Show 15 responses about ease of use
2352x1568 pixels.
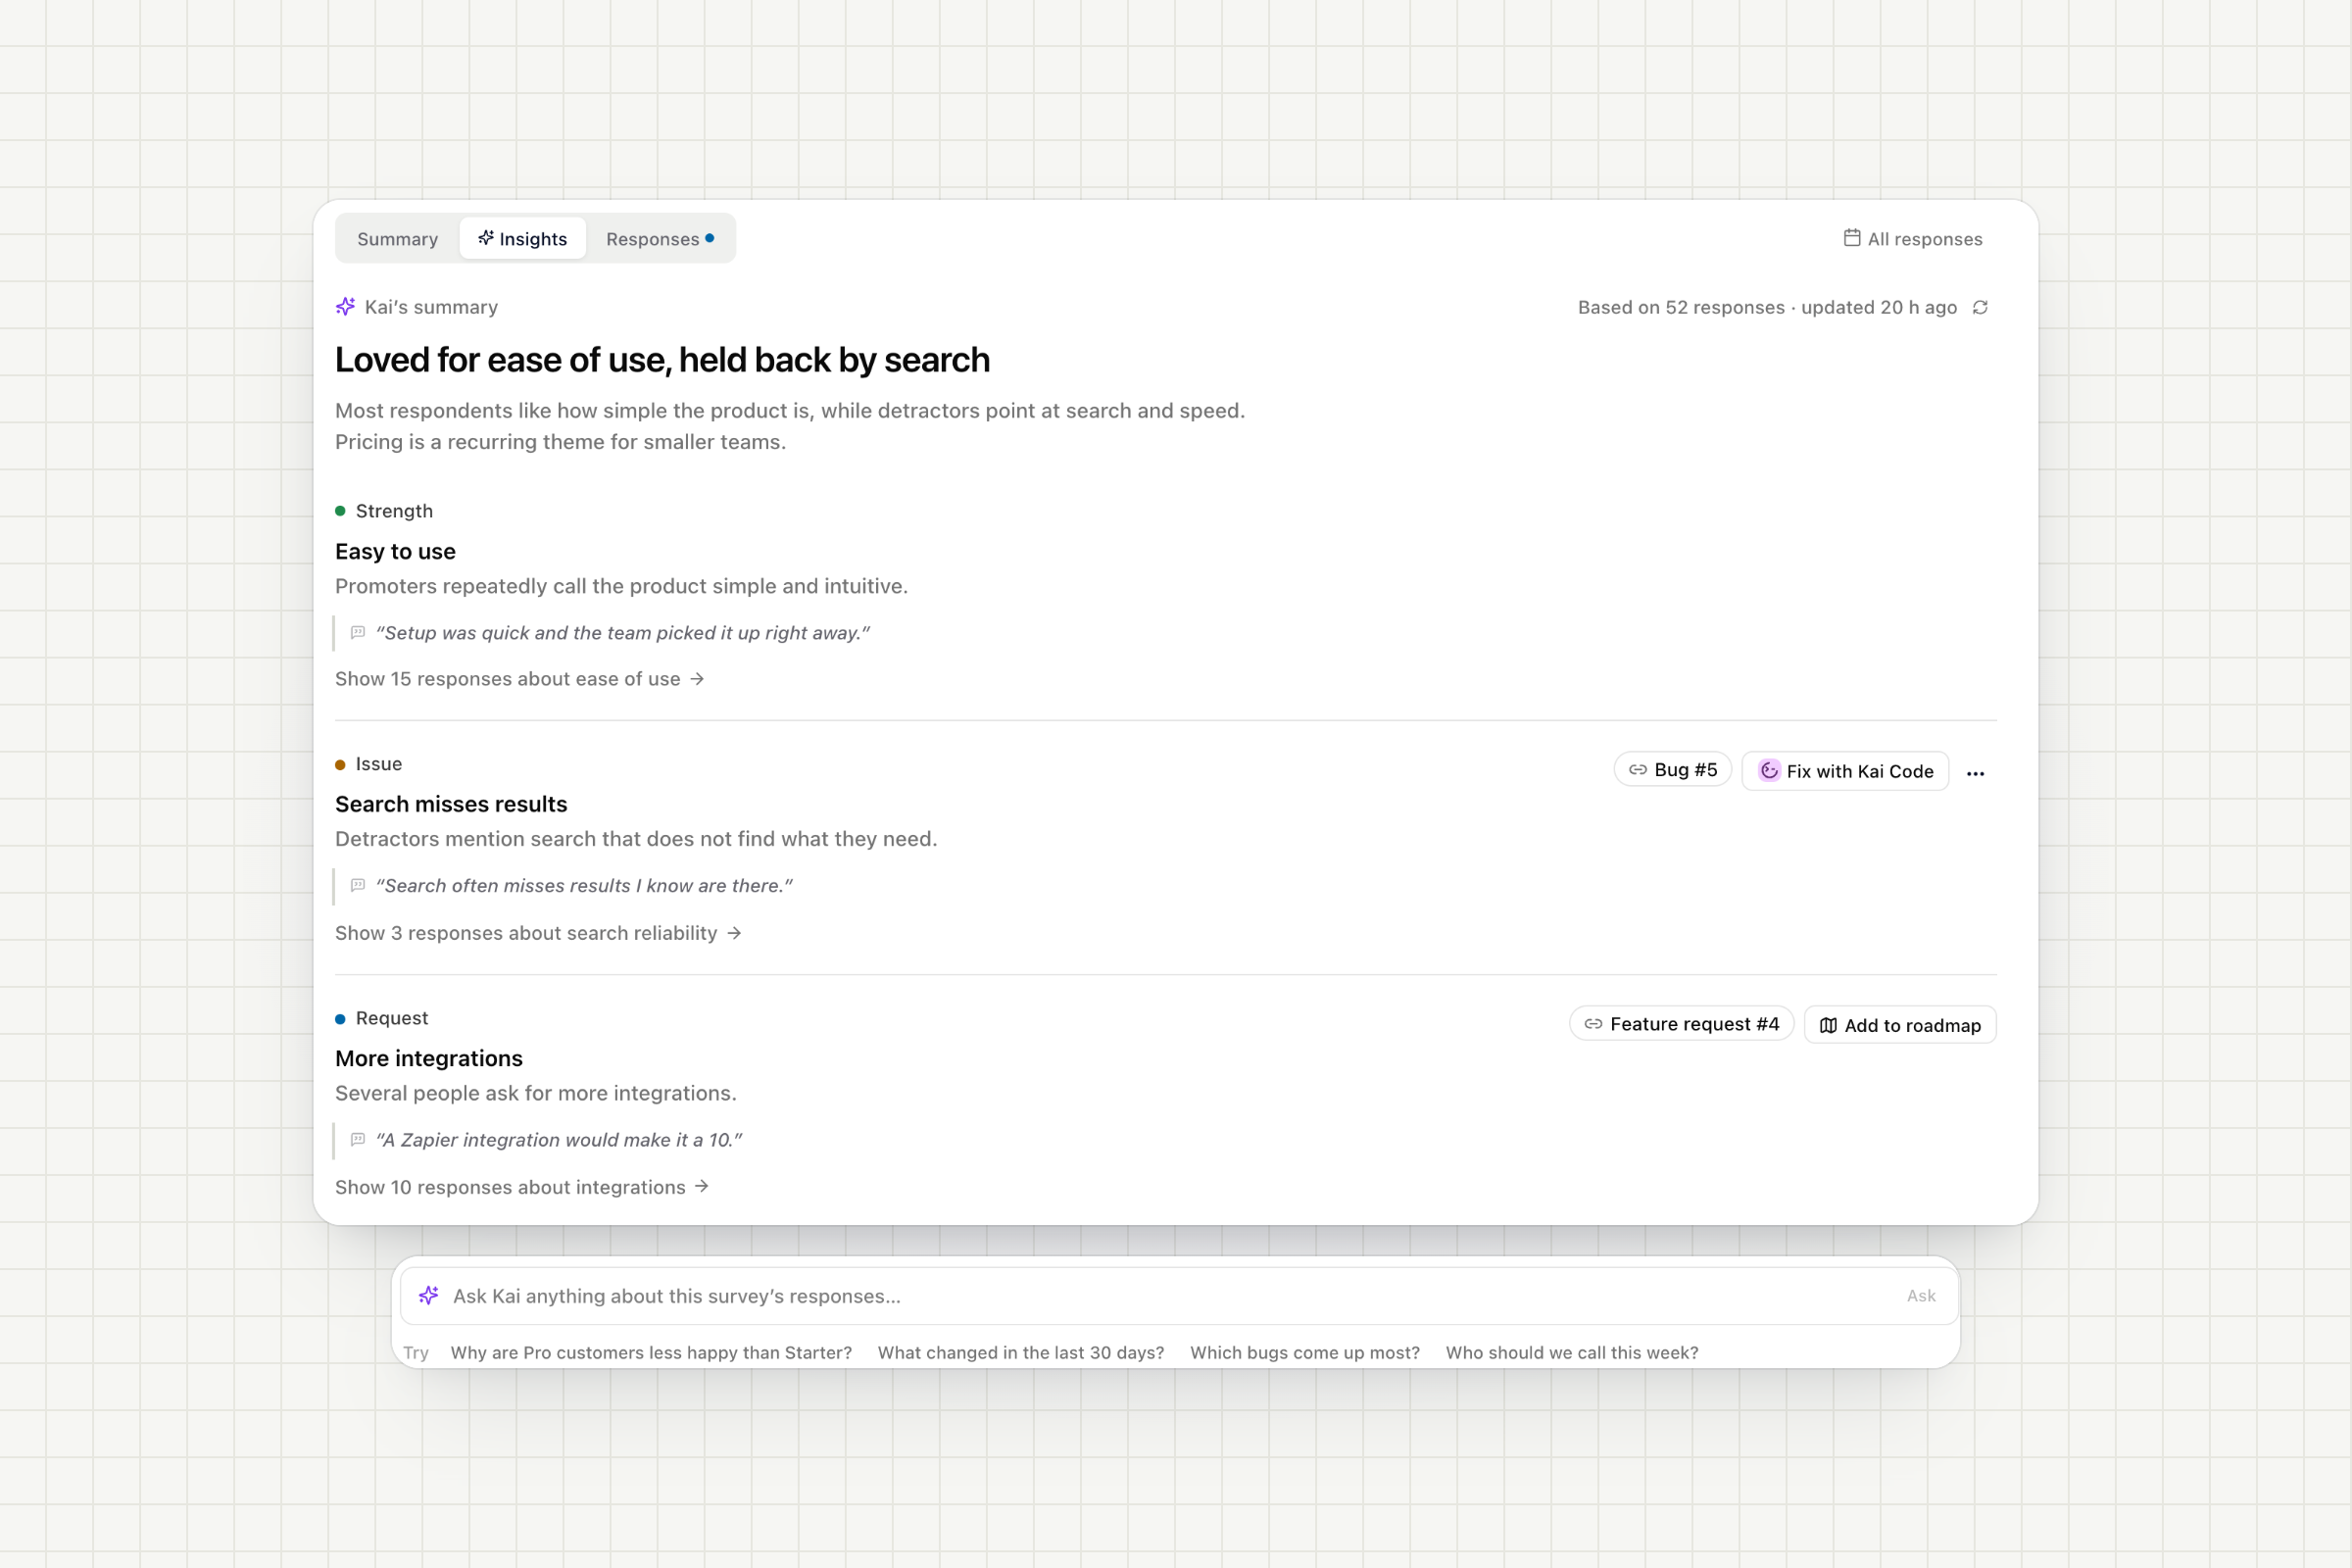coord(519,679)
